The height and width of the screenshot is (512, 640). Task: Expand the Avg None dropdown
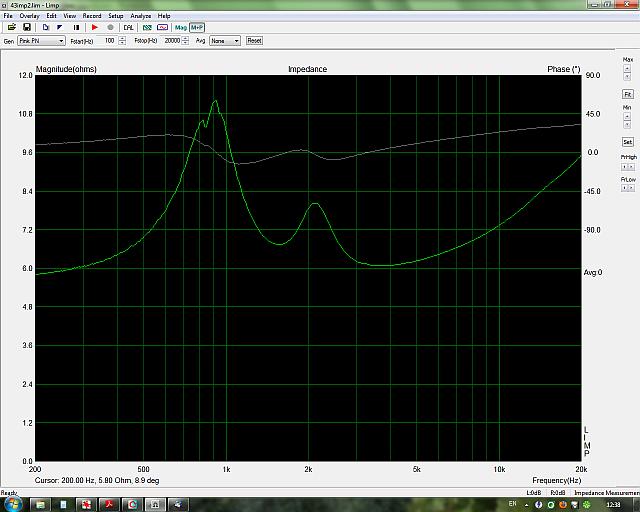236,41
